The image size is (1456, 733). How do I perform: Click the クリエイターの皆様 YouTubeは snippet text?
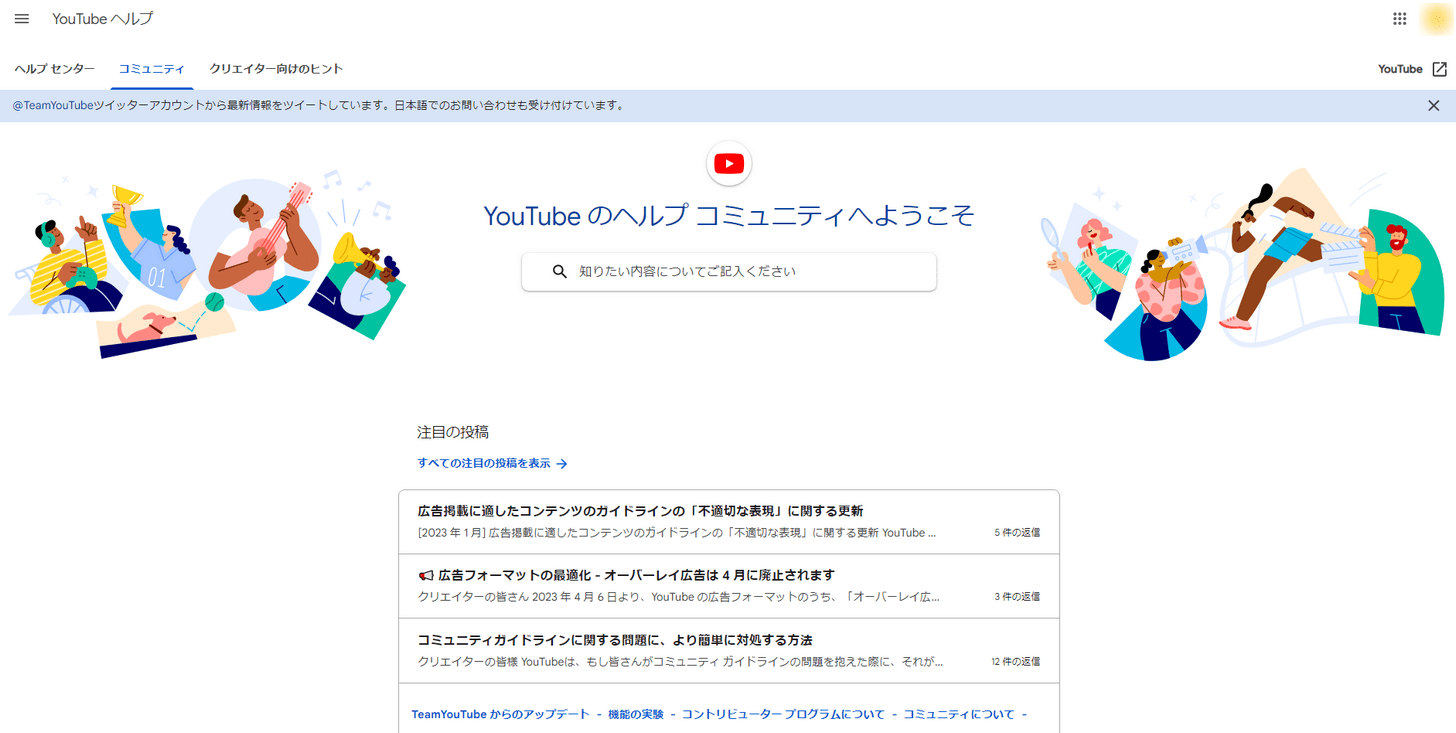[680, 662]
